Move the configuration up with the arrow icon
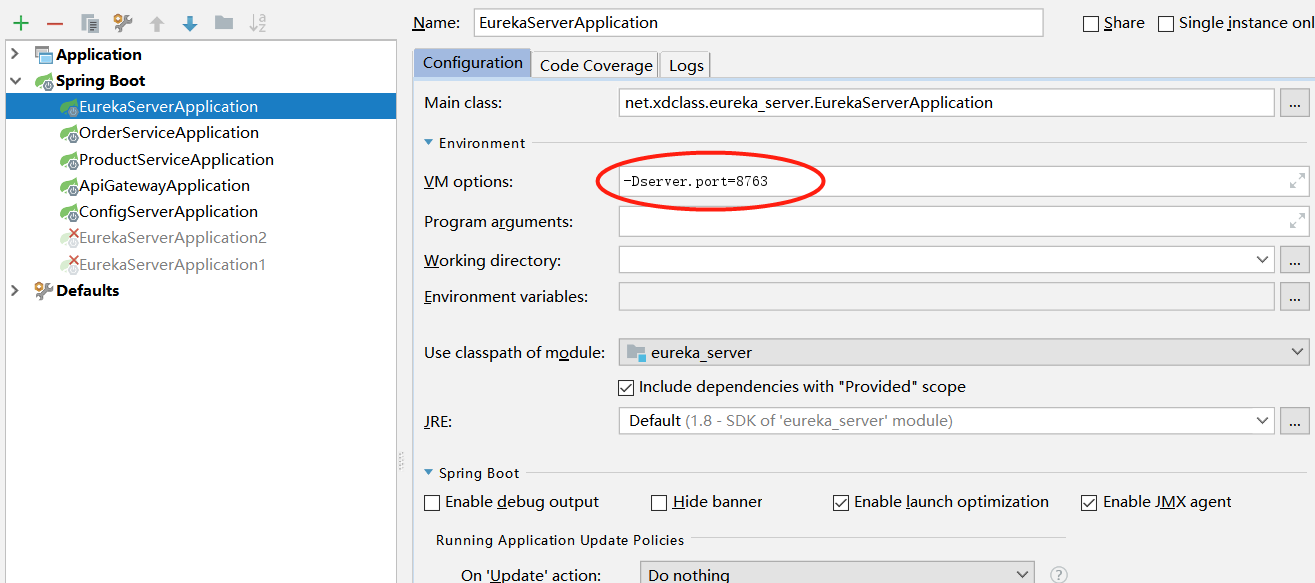Image resolution: width=1315 pixels, height=583 pixels. point(157,23)
